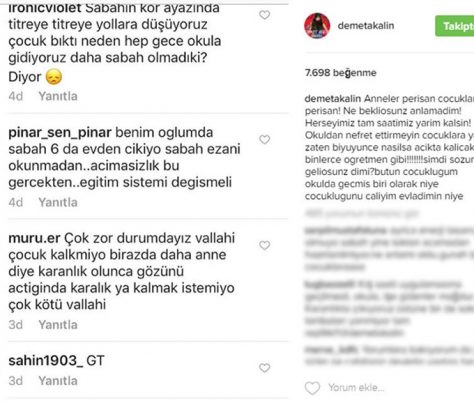Reply to muru.er's comment via Yanıtla
The height and width of the screenshot is (410, 474).
(x=58, y=324)
